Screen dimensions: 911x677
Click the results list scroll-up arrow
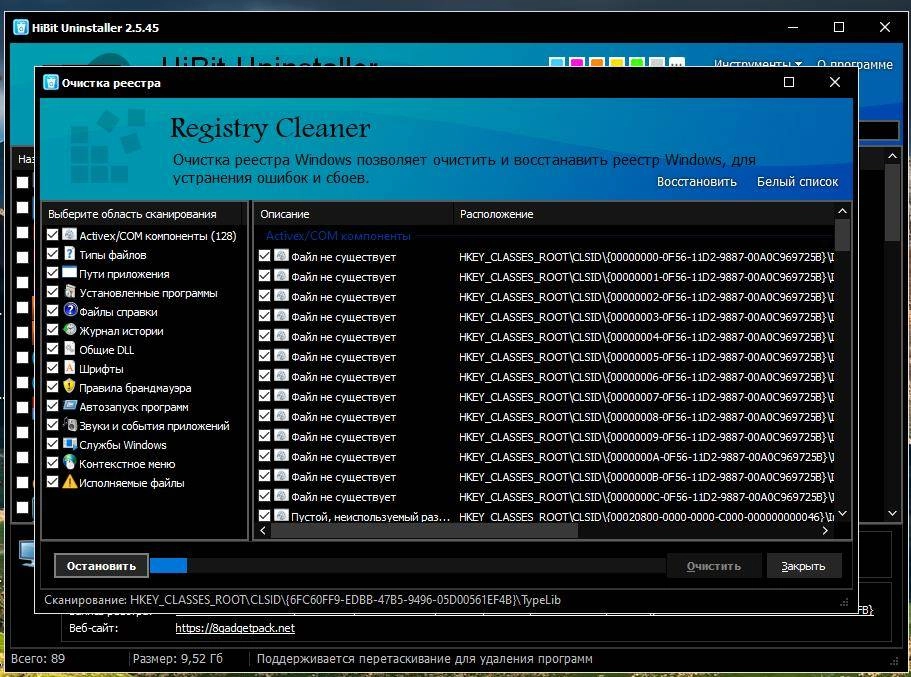click(x=842, y=212)
